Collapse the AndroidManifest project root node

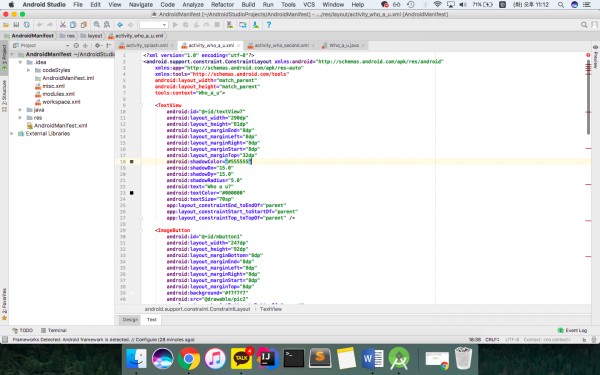point(13,54)
